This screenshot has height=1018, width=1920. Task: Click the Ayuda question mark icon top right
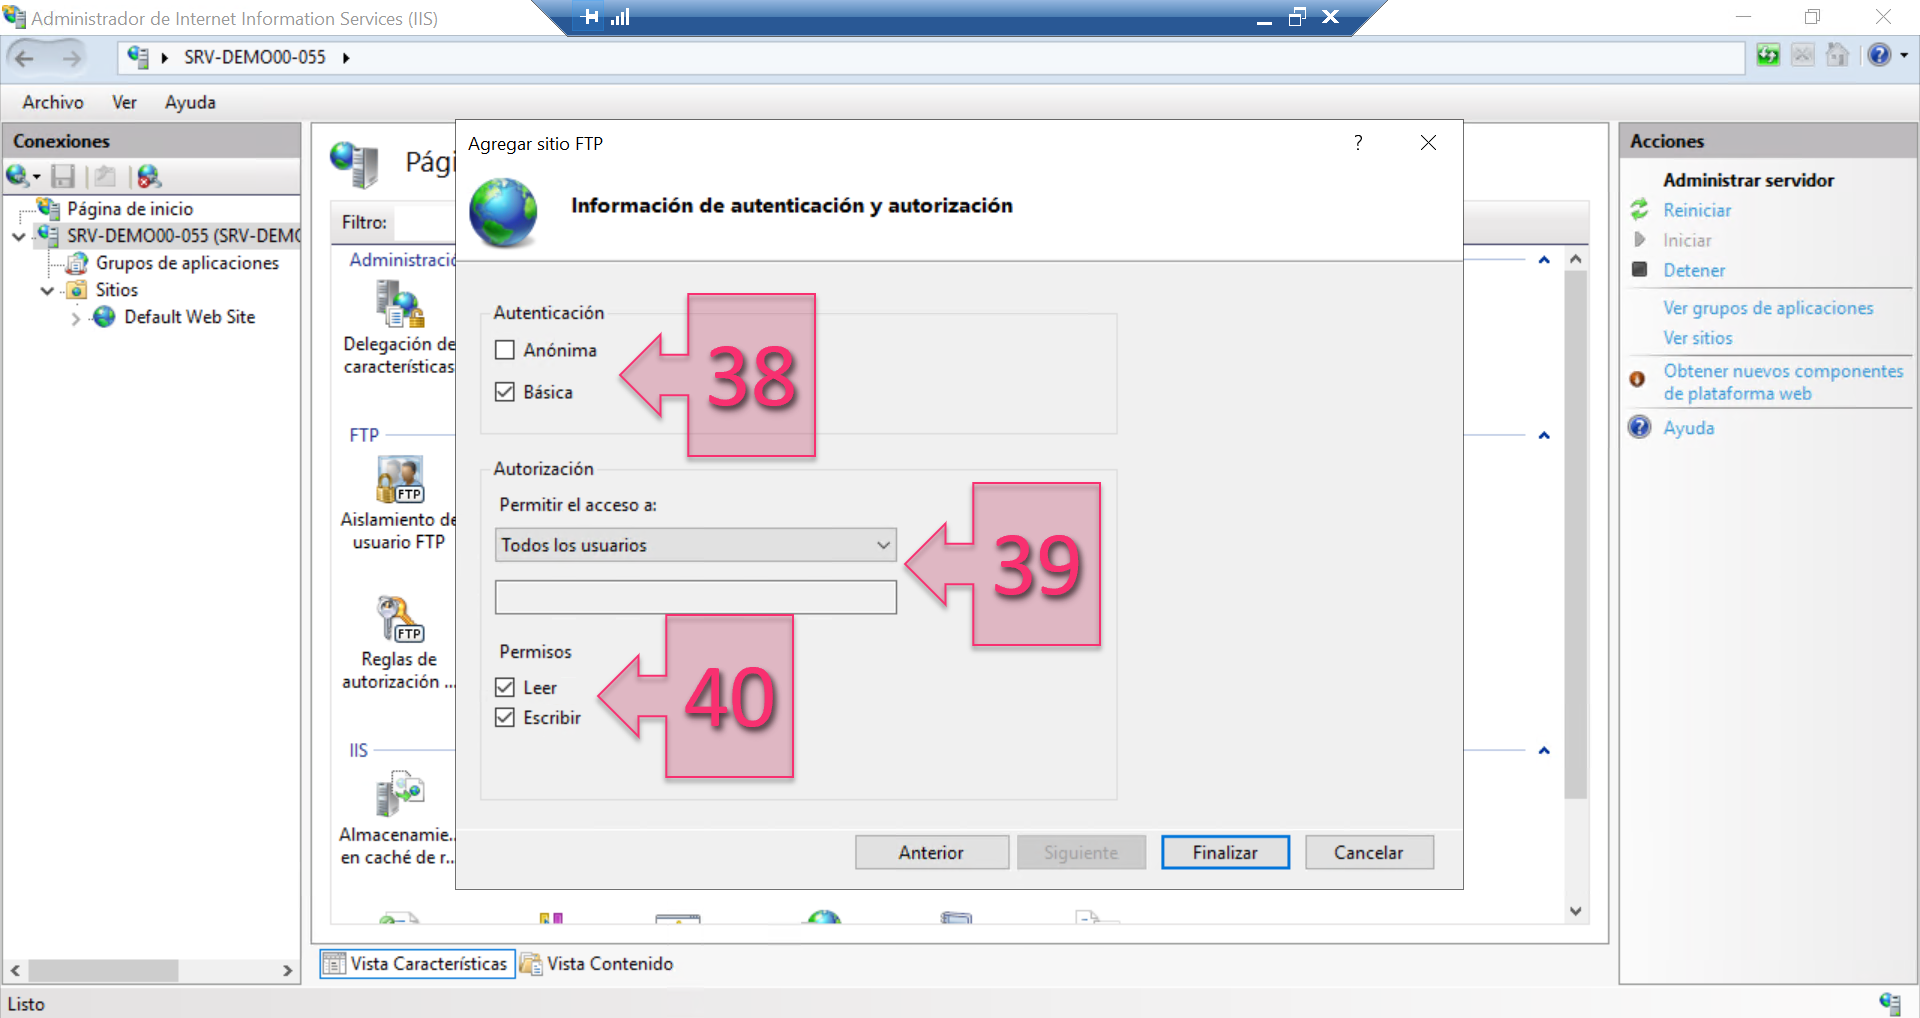point(1877,55)
